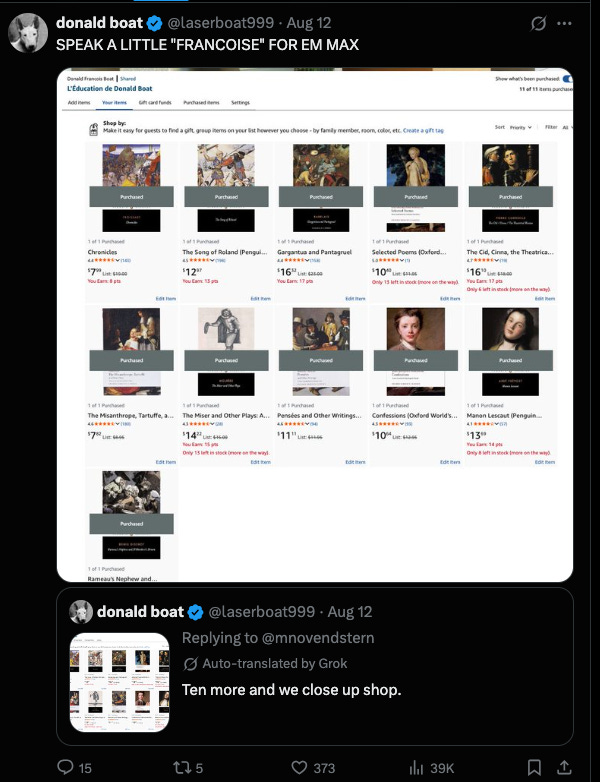Toggle Show what's been purchased switch
Screen dimensions: 600x782
pyautogui.click(x=567, y=79)
